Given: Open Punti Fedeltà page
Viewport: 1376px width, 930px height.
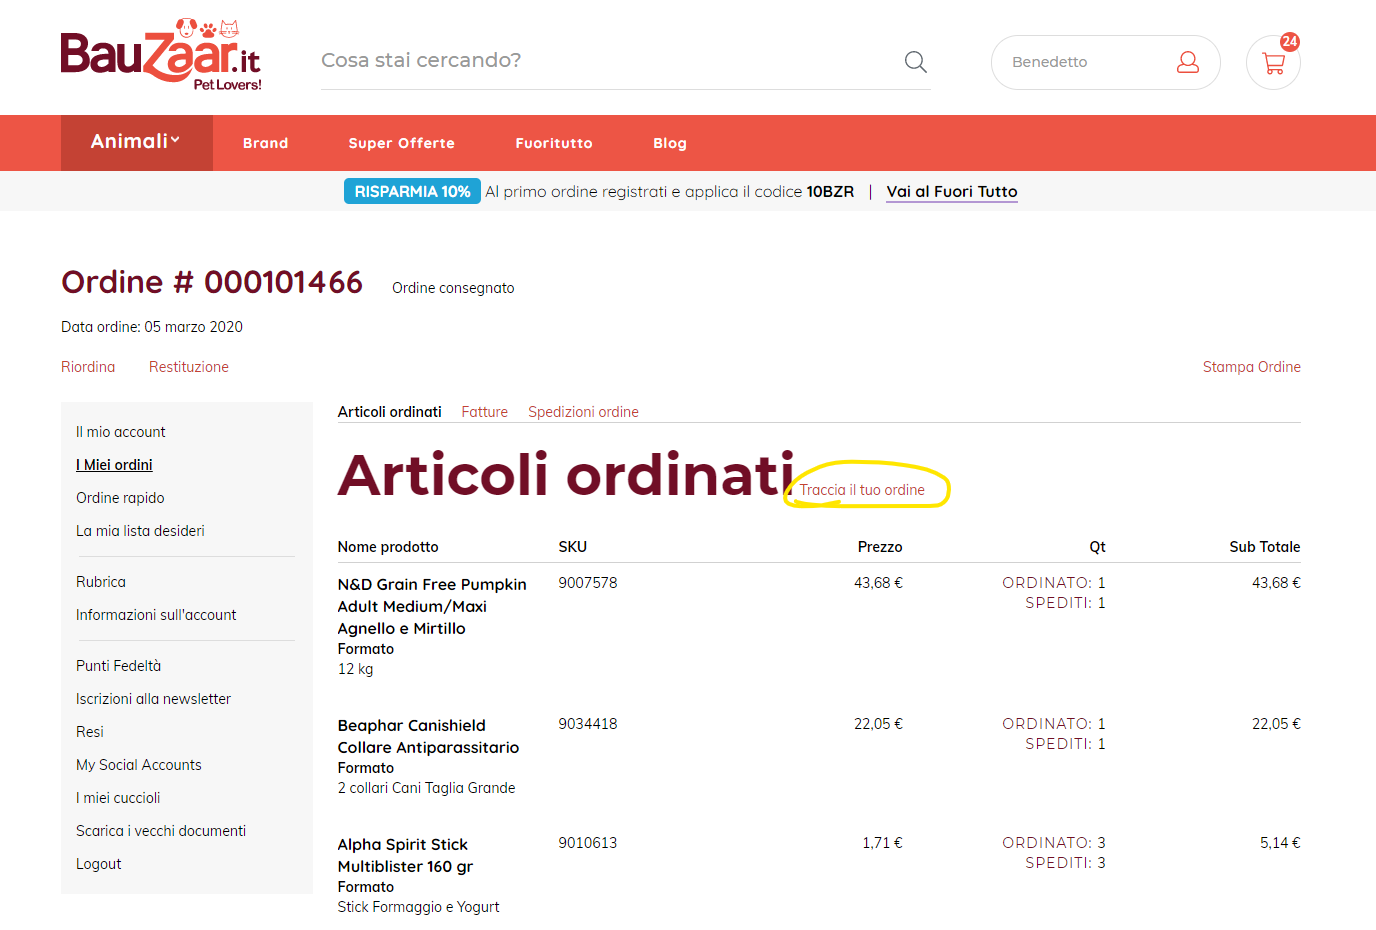Looking at the screenshot, I should click(x=119, y=666).
